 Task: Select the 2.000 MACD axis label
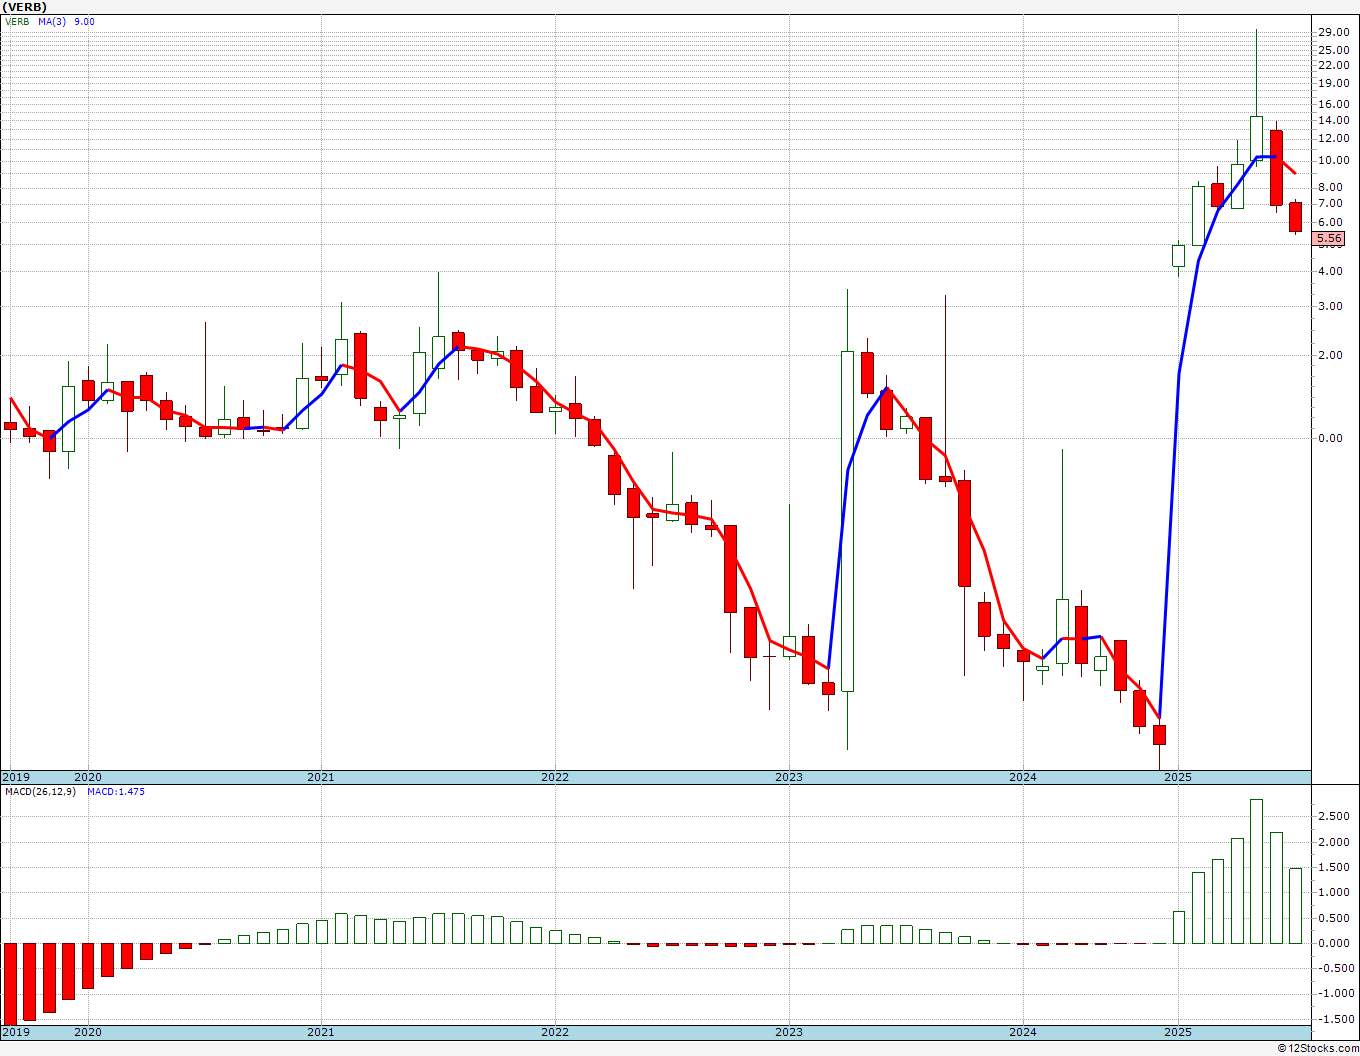click(x=1334, y=842)
